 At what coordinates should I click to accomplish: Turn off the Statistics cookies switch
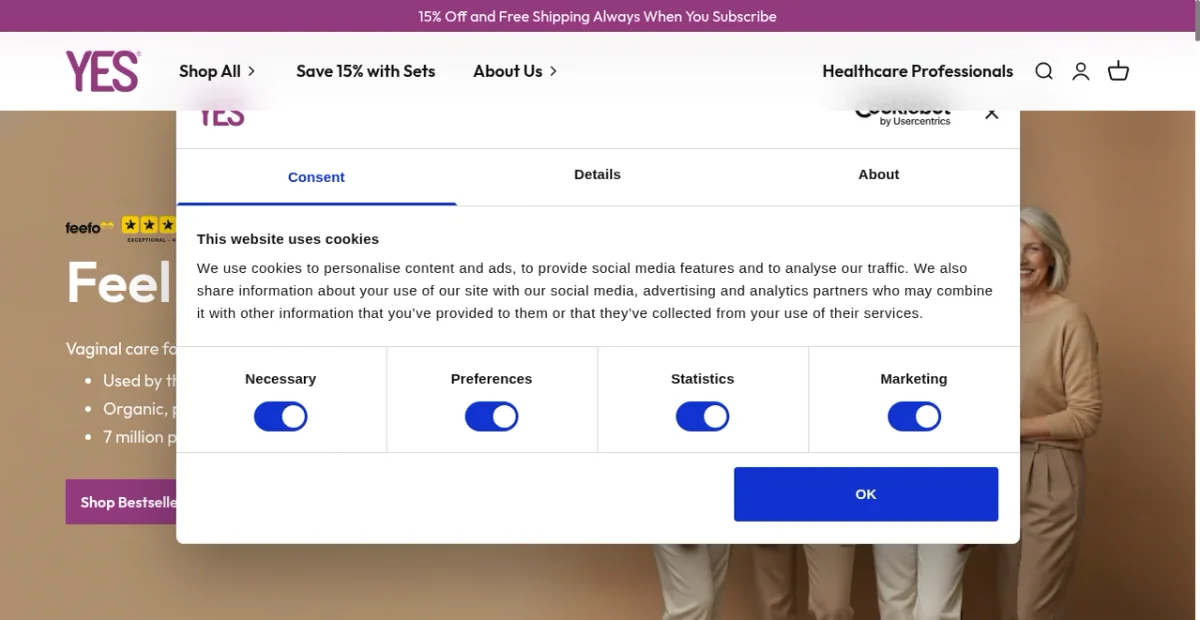(x=702, y=417)
